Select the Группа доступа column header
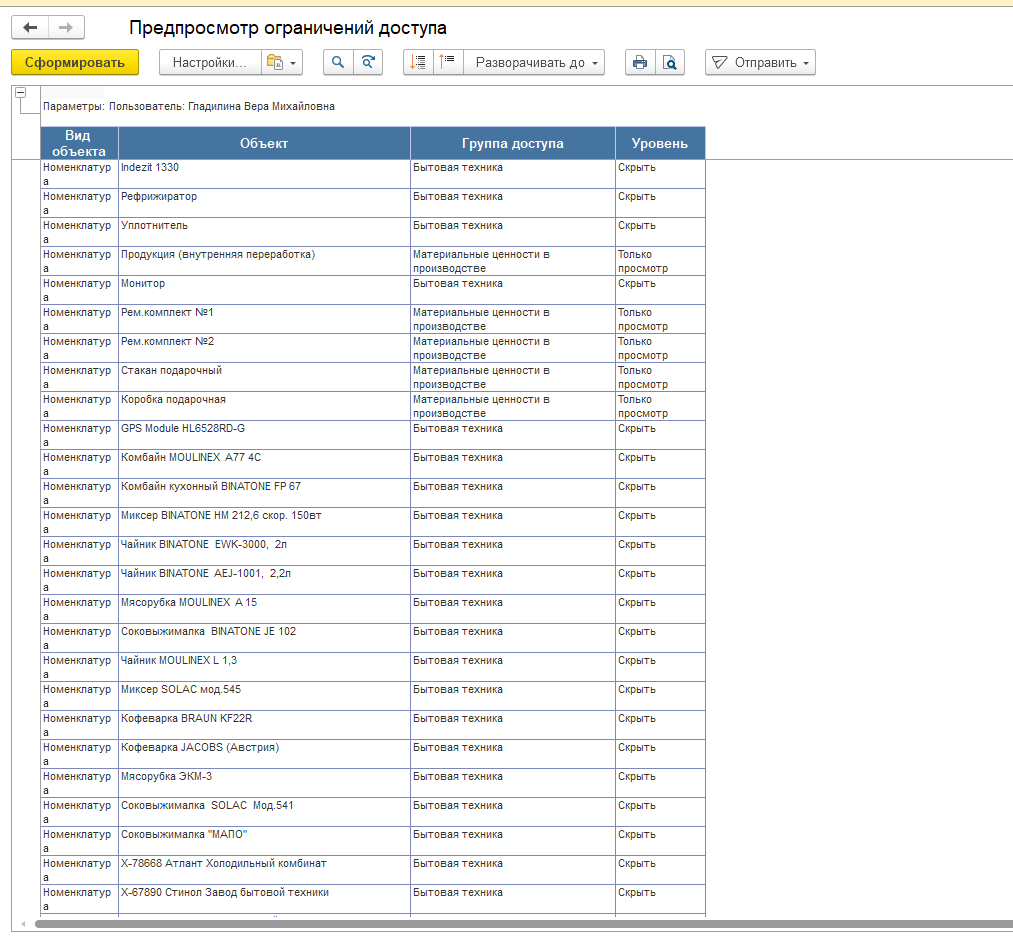 [x=513, y=143]
